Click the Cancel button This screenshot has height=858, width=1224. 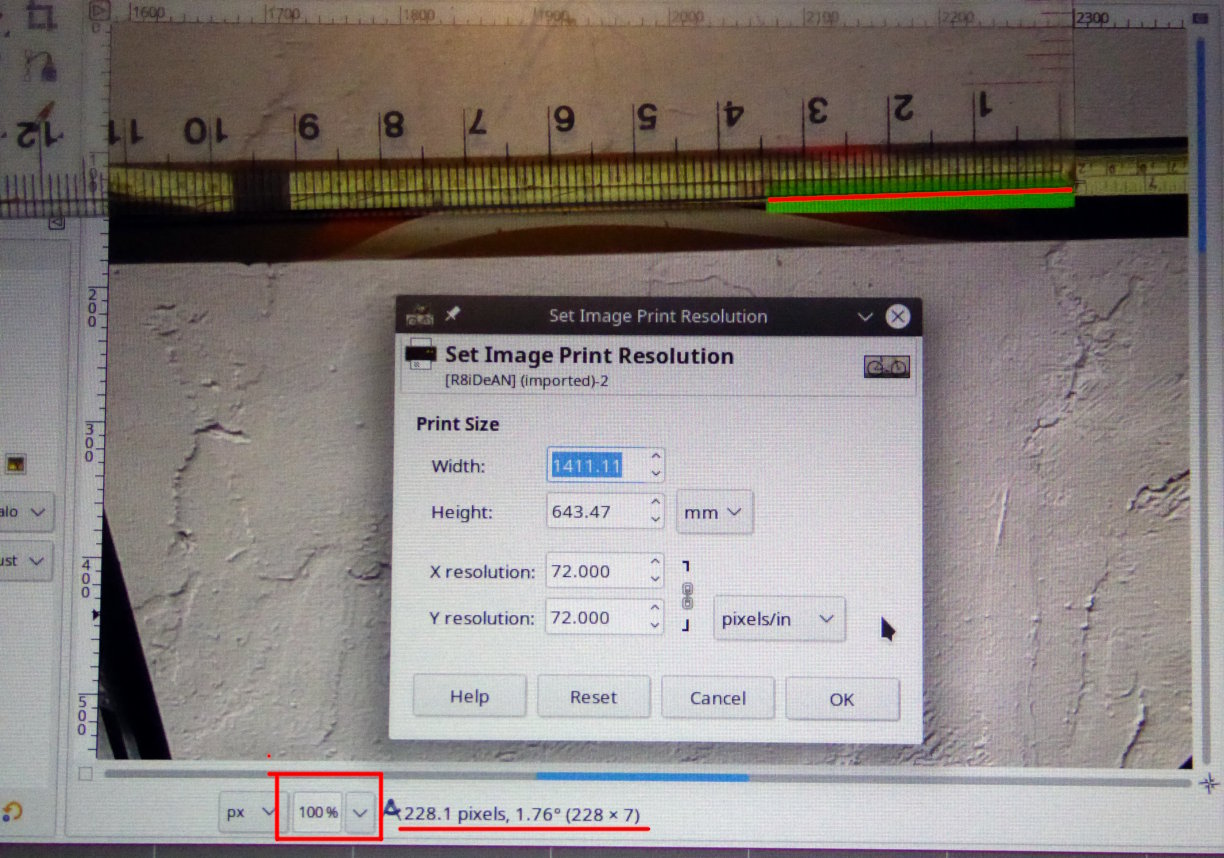pos(717,698)
